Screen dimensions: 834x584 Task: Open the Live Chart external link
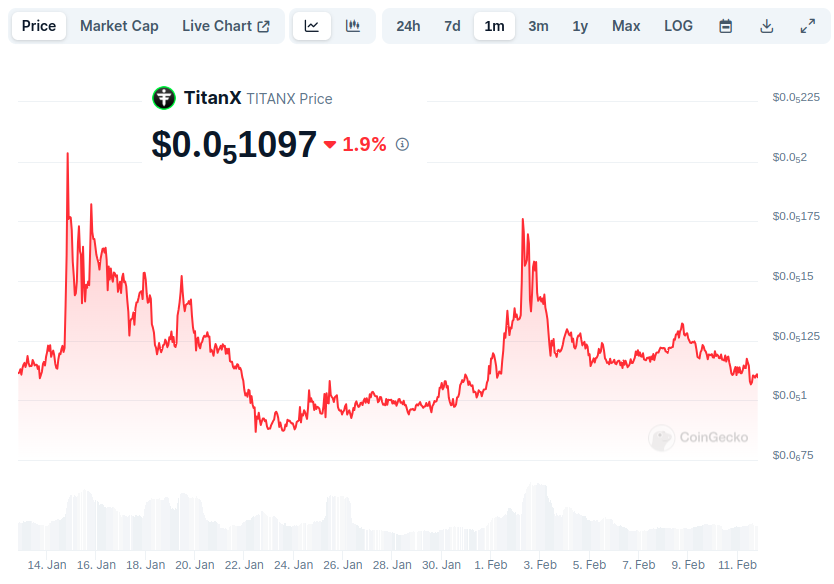pyautogui.click(x=226, y=26)
